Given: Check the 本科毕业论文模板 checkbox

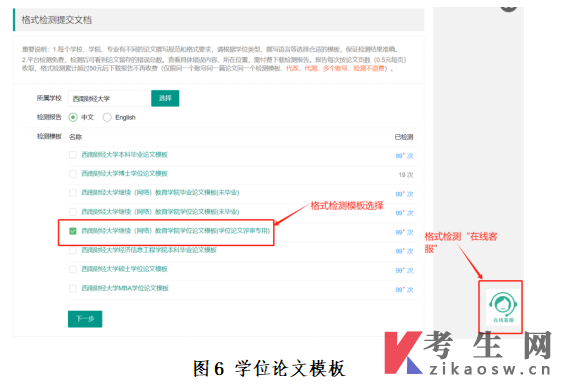Looking at the screenshot, I should [x=73, y=155].
